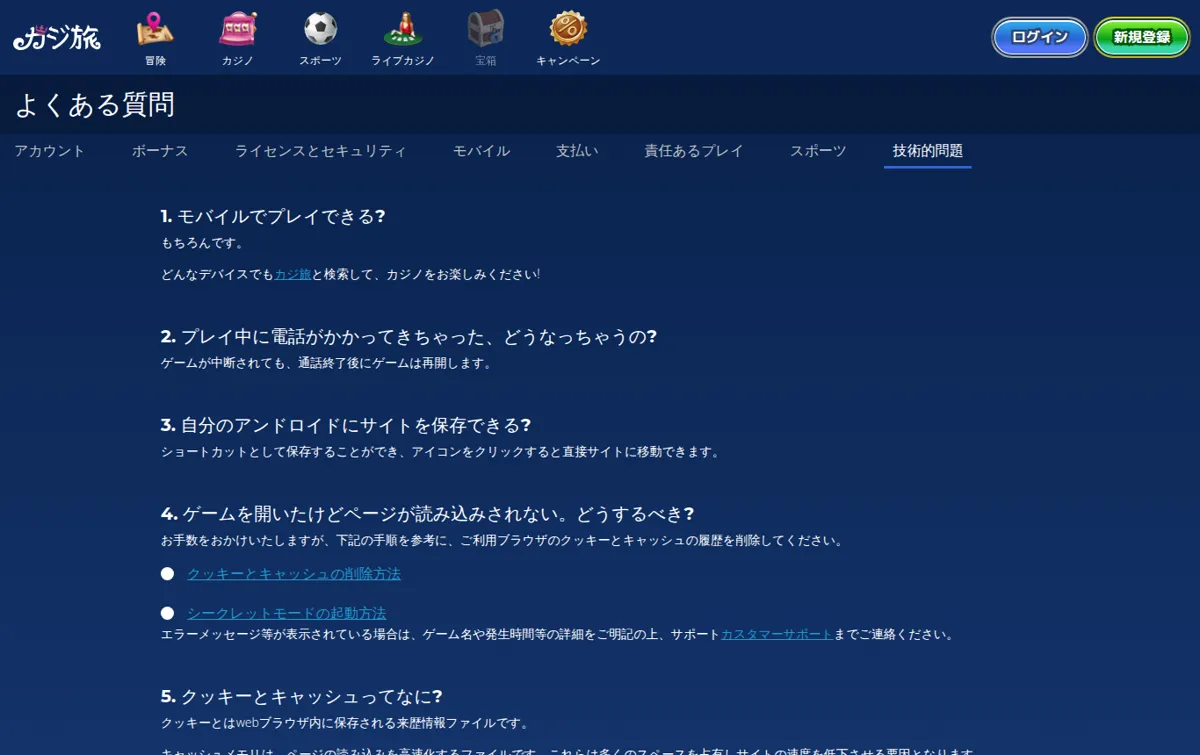Open the カスタマーサポート link
This screenshot has height=755, width=1200.
777,634
